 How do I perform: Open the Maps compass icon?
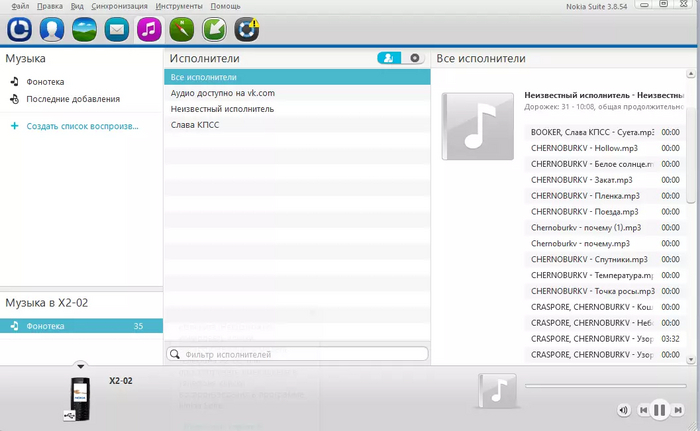(x=182, y=29)
